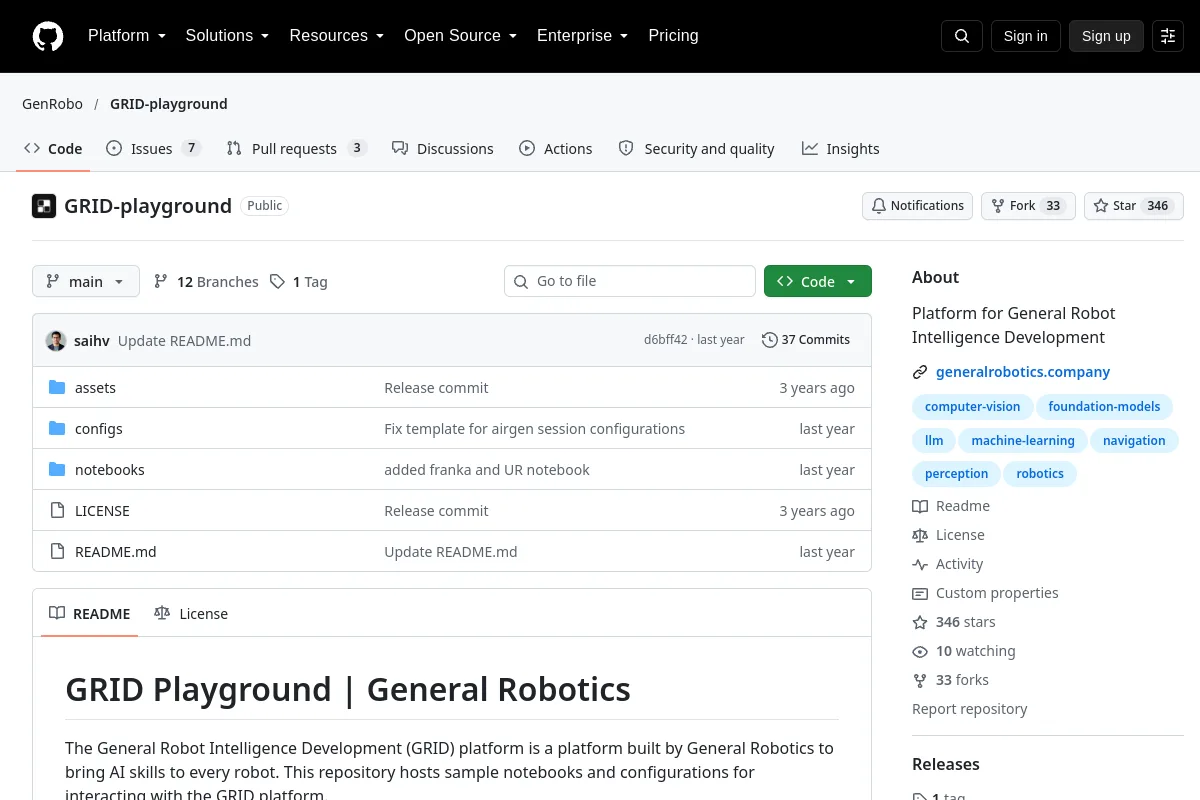Screen dimensions: 1200x800
Task: Open the Security and quality tab
Action: [x=697, y=148]
